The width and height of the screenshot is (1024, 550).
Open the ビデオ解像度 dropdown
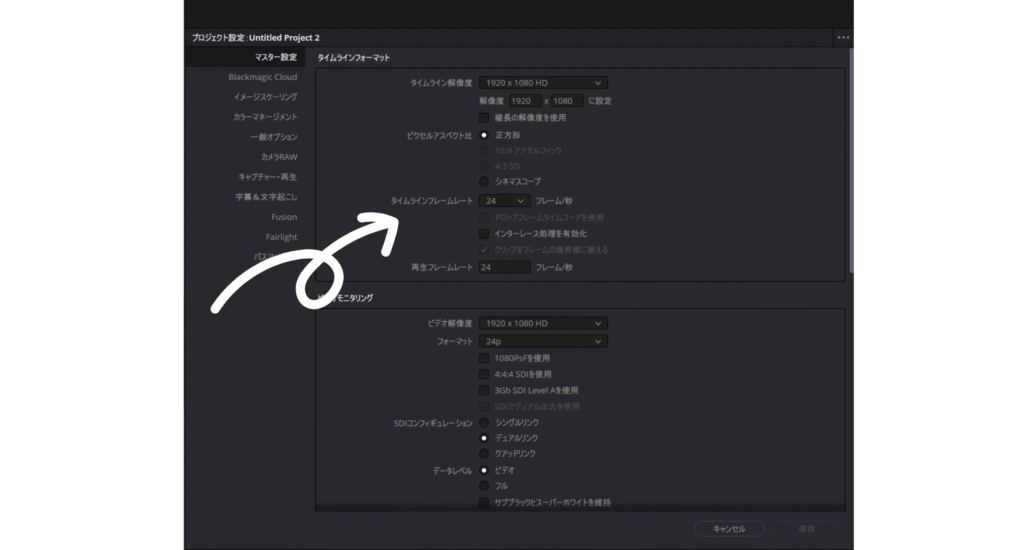coord(542,324)
